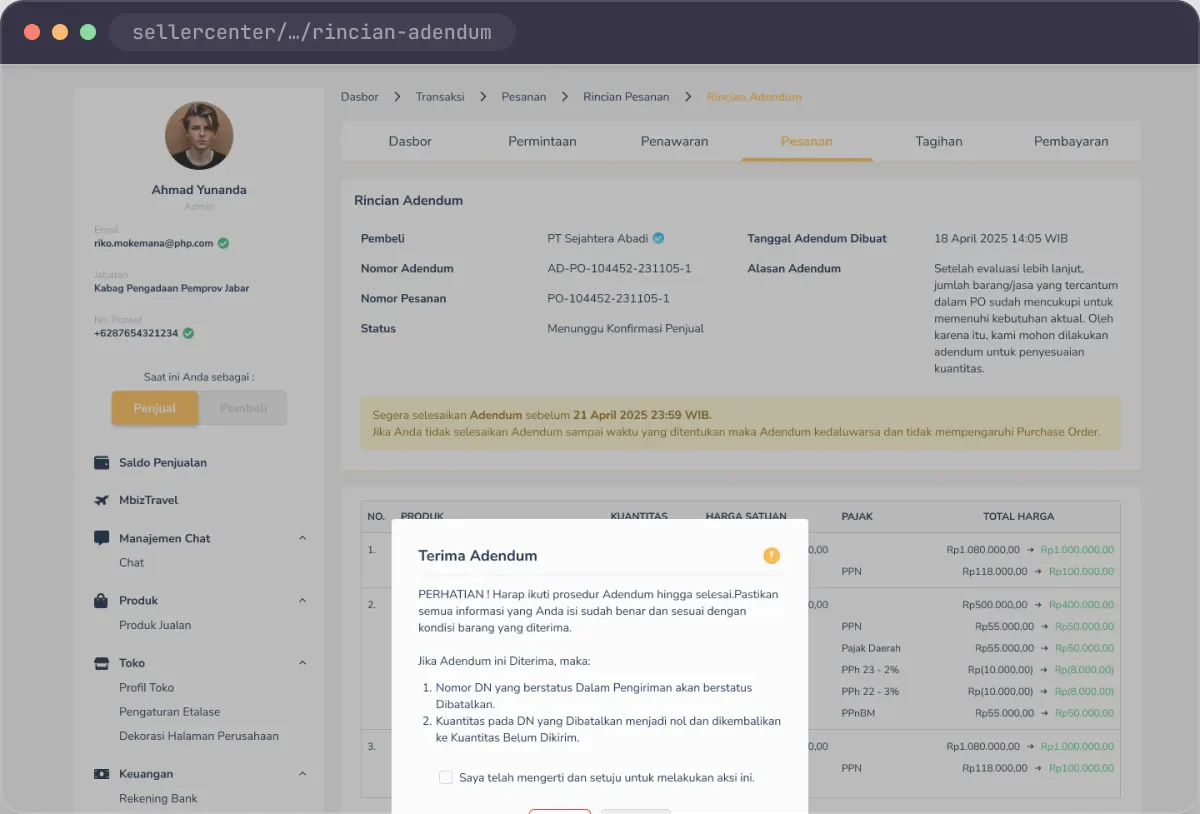This screenshot has width=1200, height=814.
Task: Click the 'Pajak Daerah' tax row label
Action: point(871,648)
